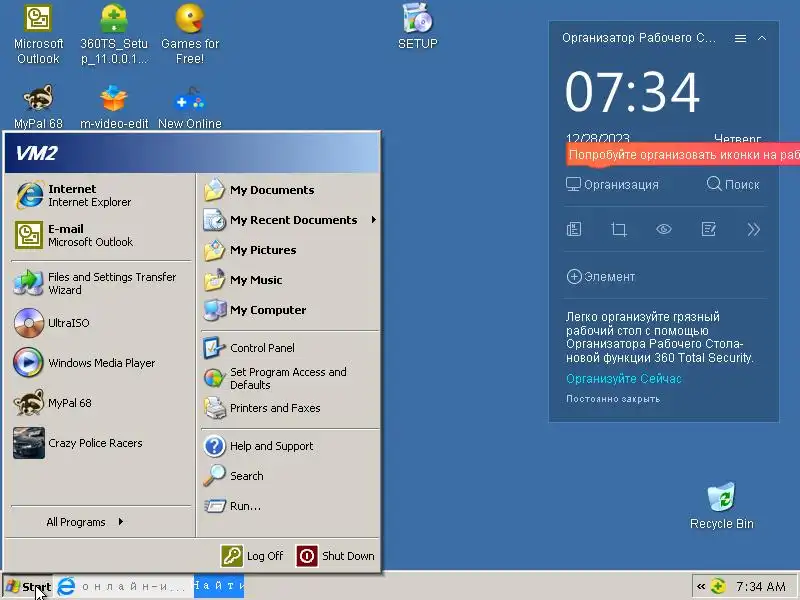Click red tooltip Попробуйте организовать иконки

point(683,155)
